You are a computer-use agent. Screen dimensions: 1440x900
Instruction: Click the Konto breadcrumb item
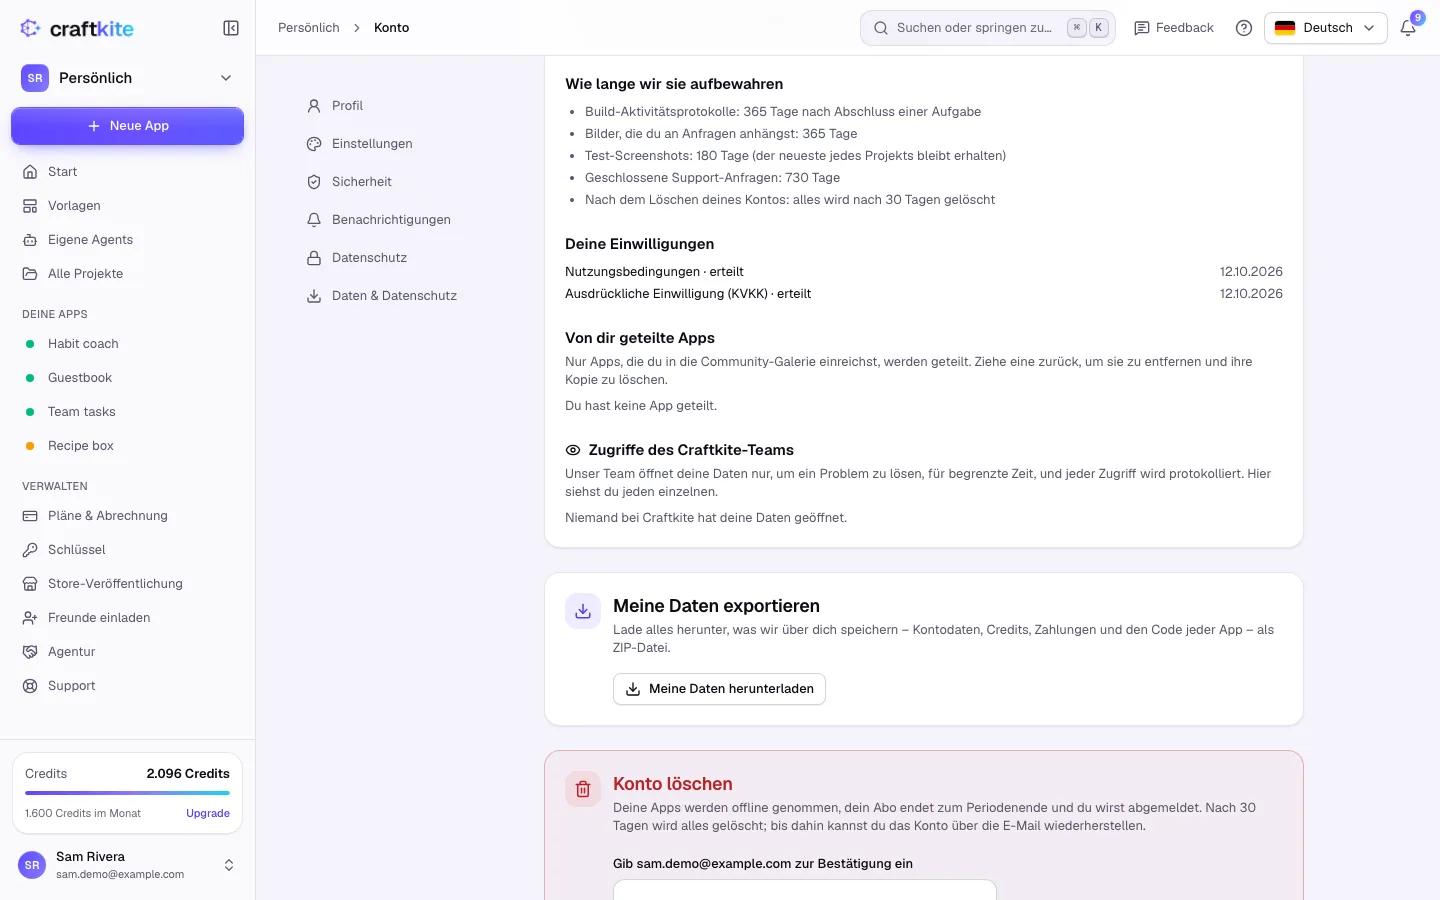[392, 28]
